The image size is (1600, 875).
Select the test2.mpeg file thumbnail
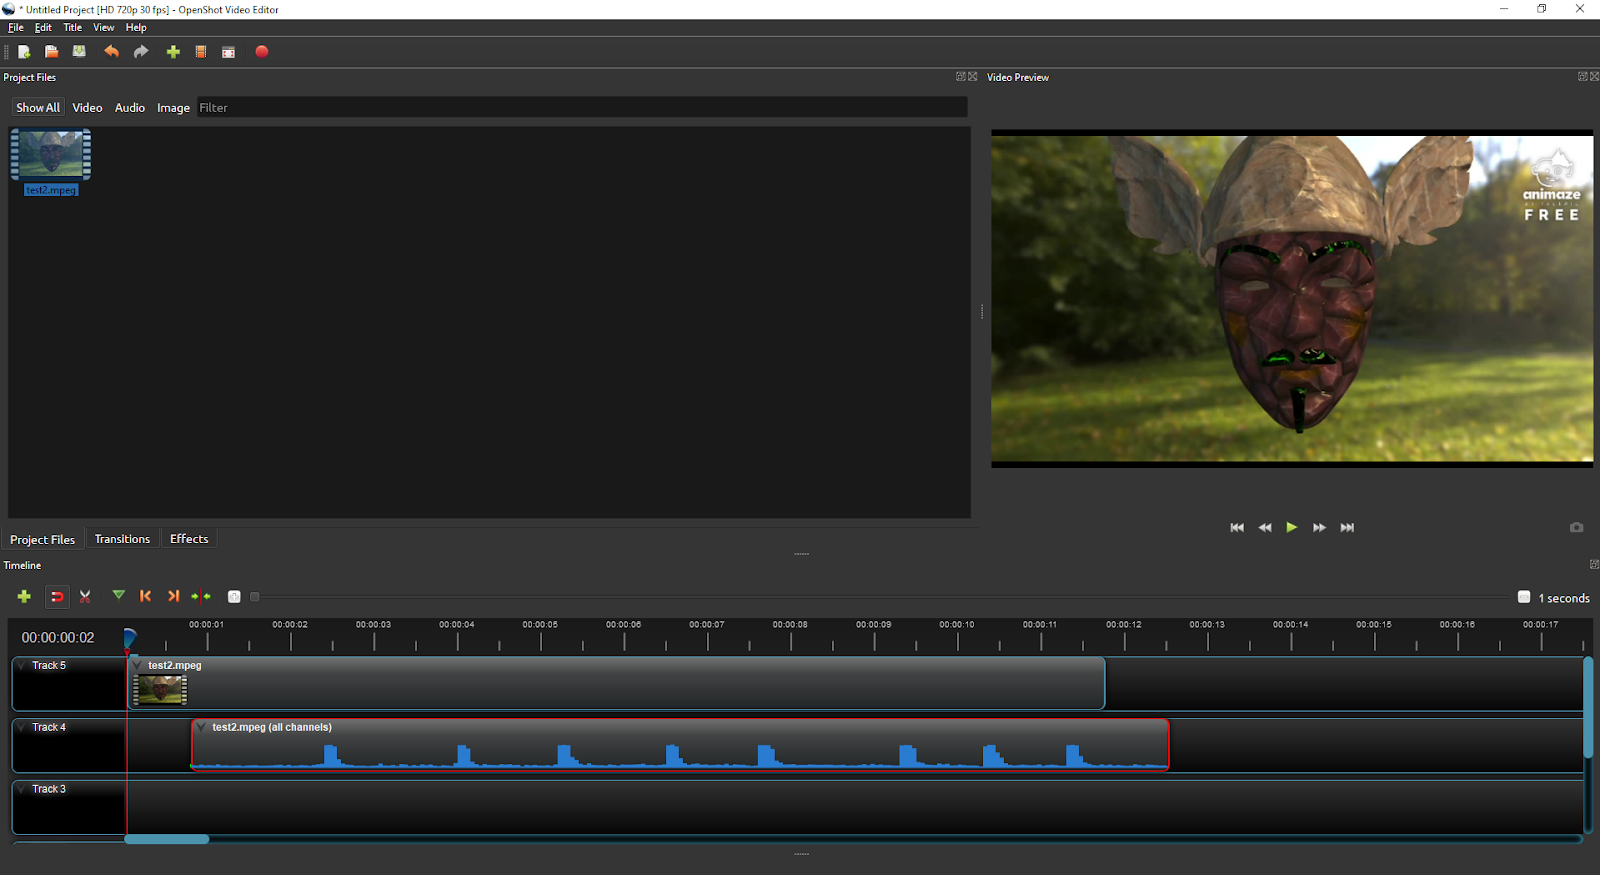pos(51,155)
